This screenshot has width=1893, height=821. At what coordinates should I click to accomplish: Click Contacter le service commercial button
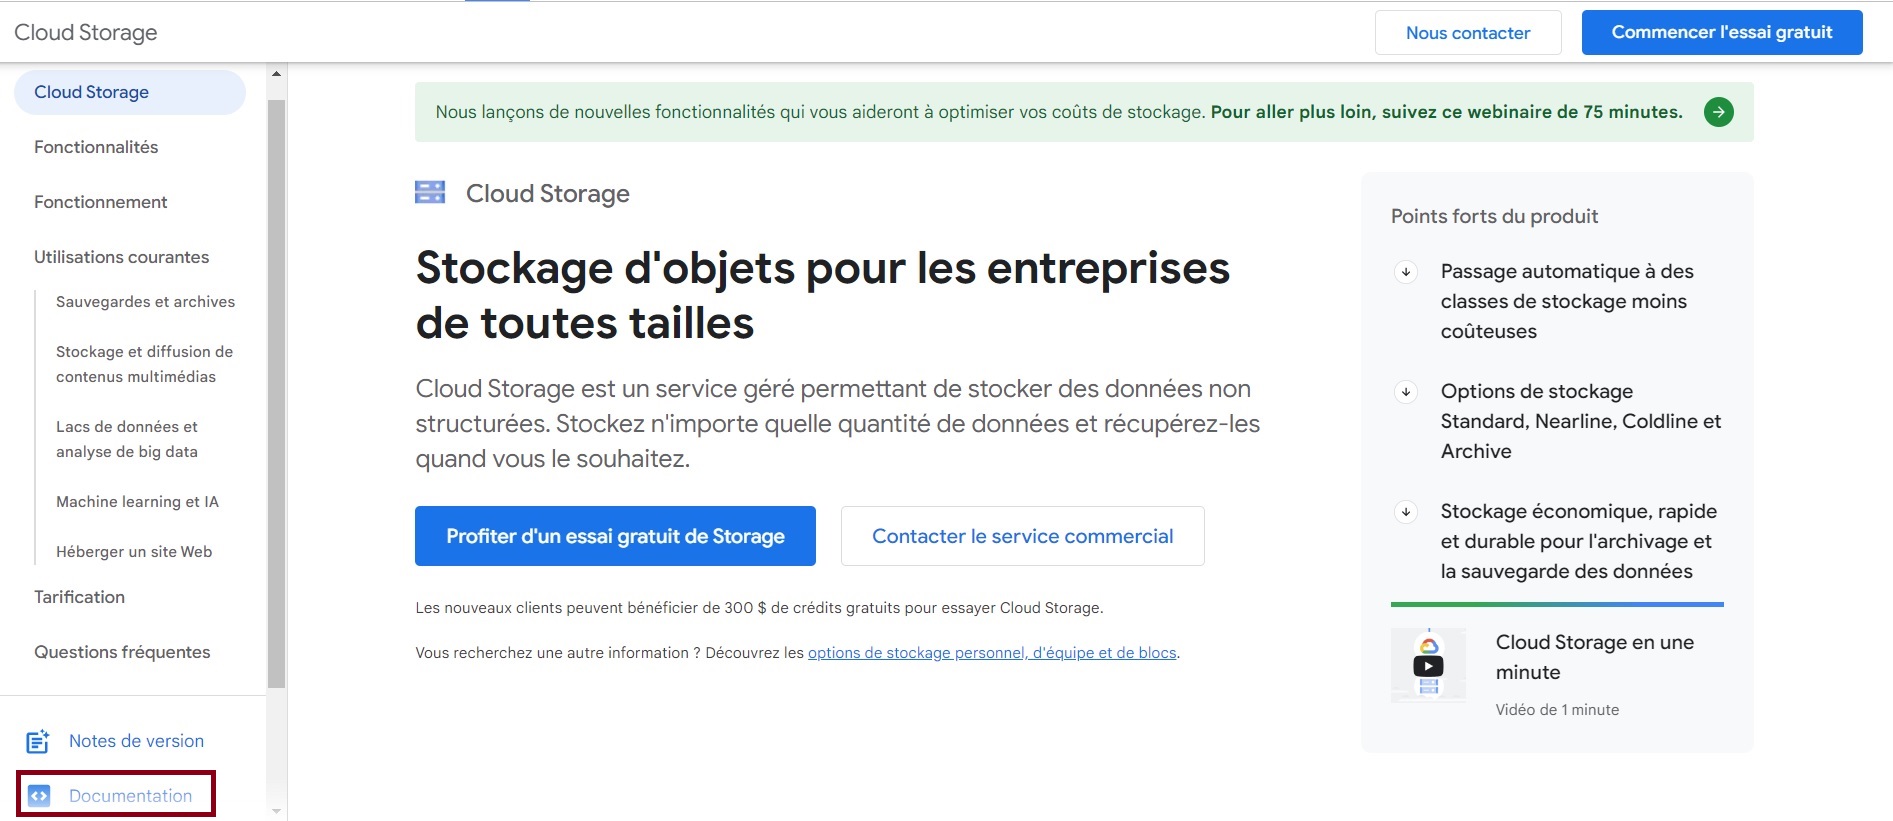point(1023,536)
